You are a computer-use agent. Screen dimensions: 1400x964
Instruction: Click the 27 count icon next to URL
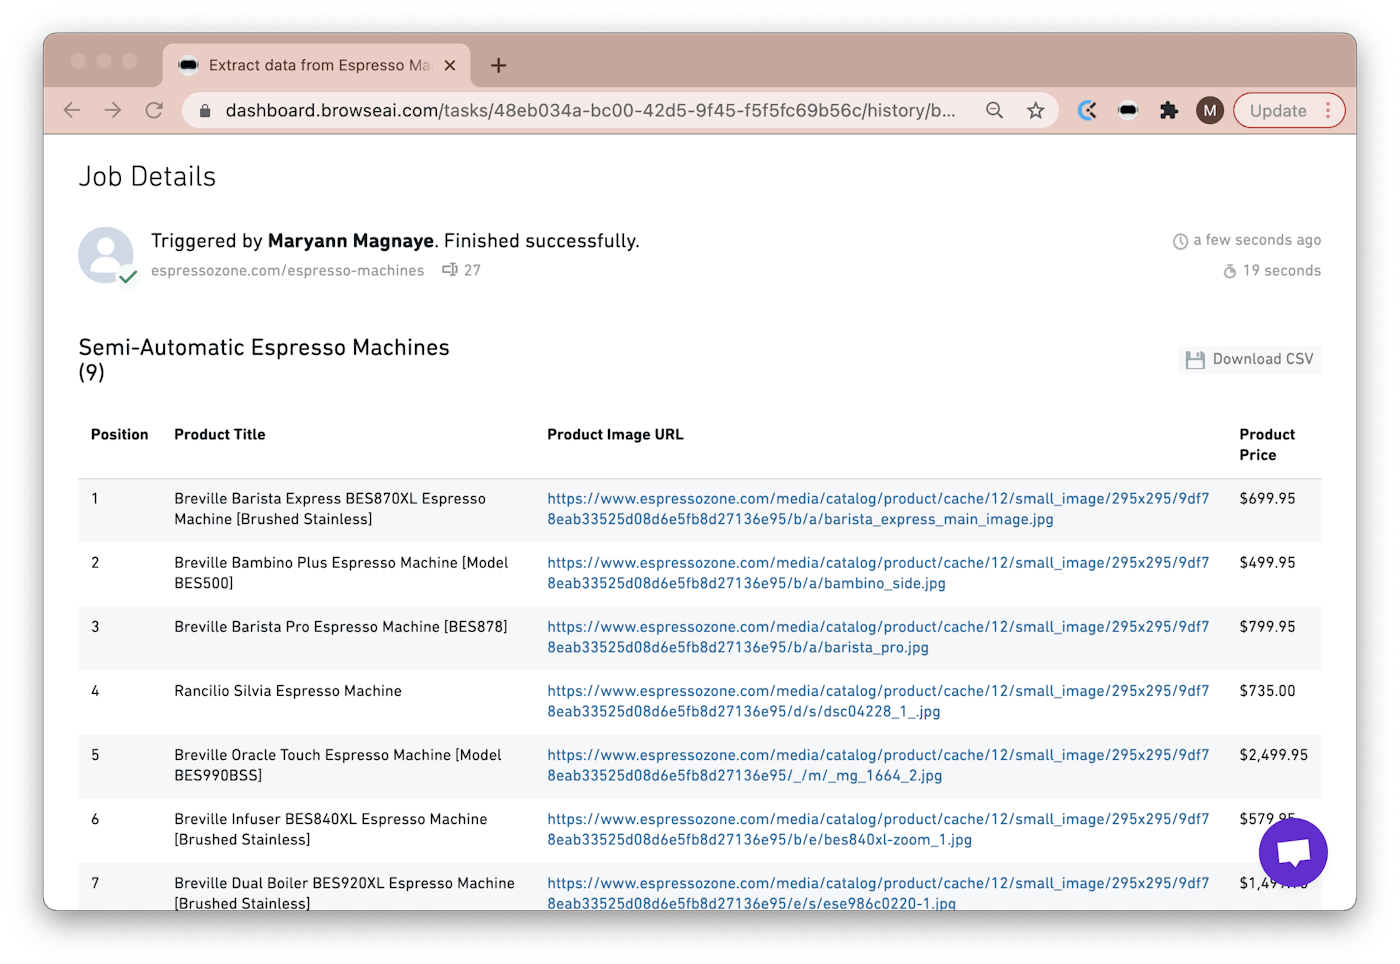pyautogui.click(x=450, y=270)
